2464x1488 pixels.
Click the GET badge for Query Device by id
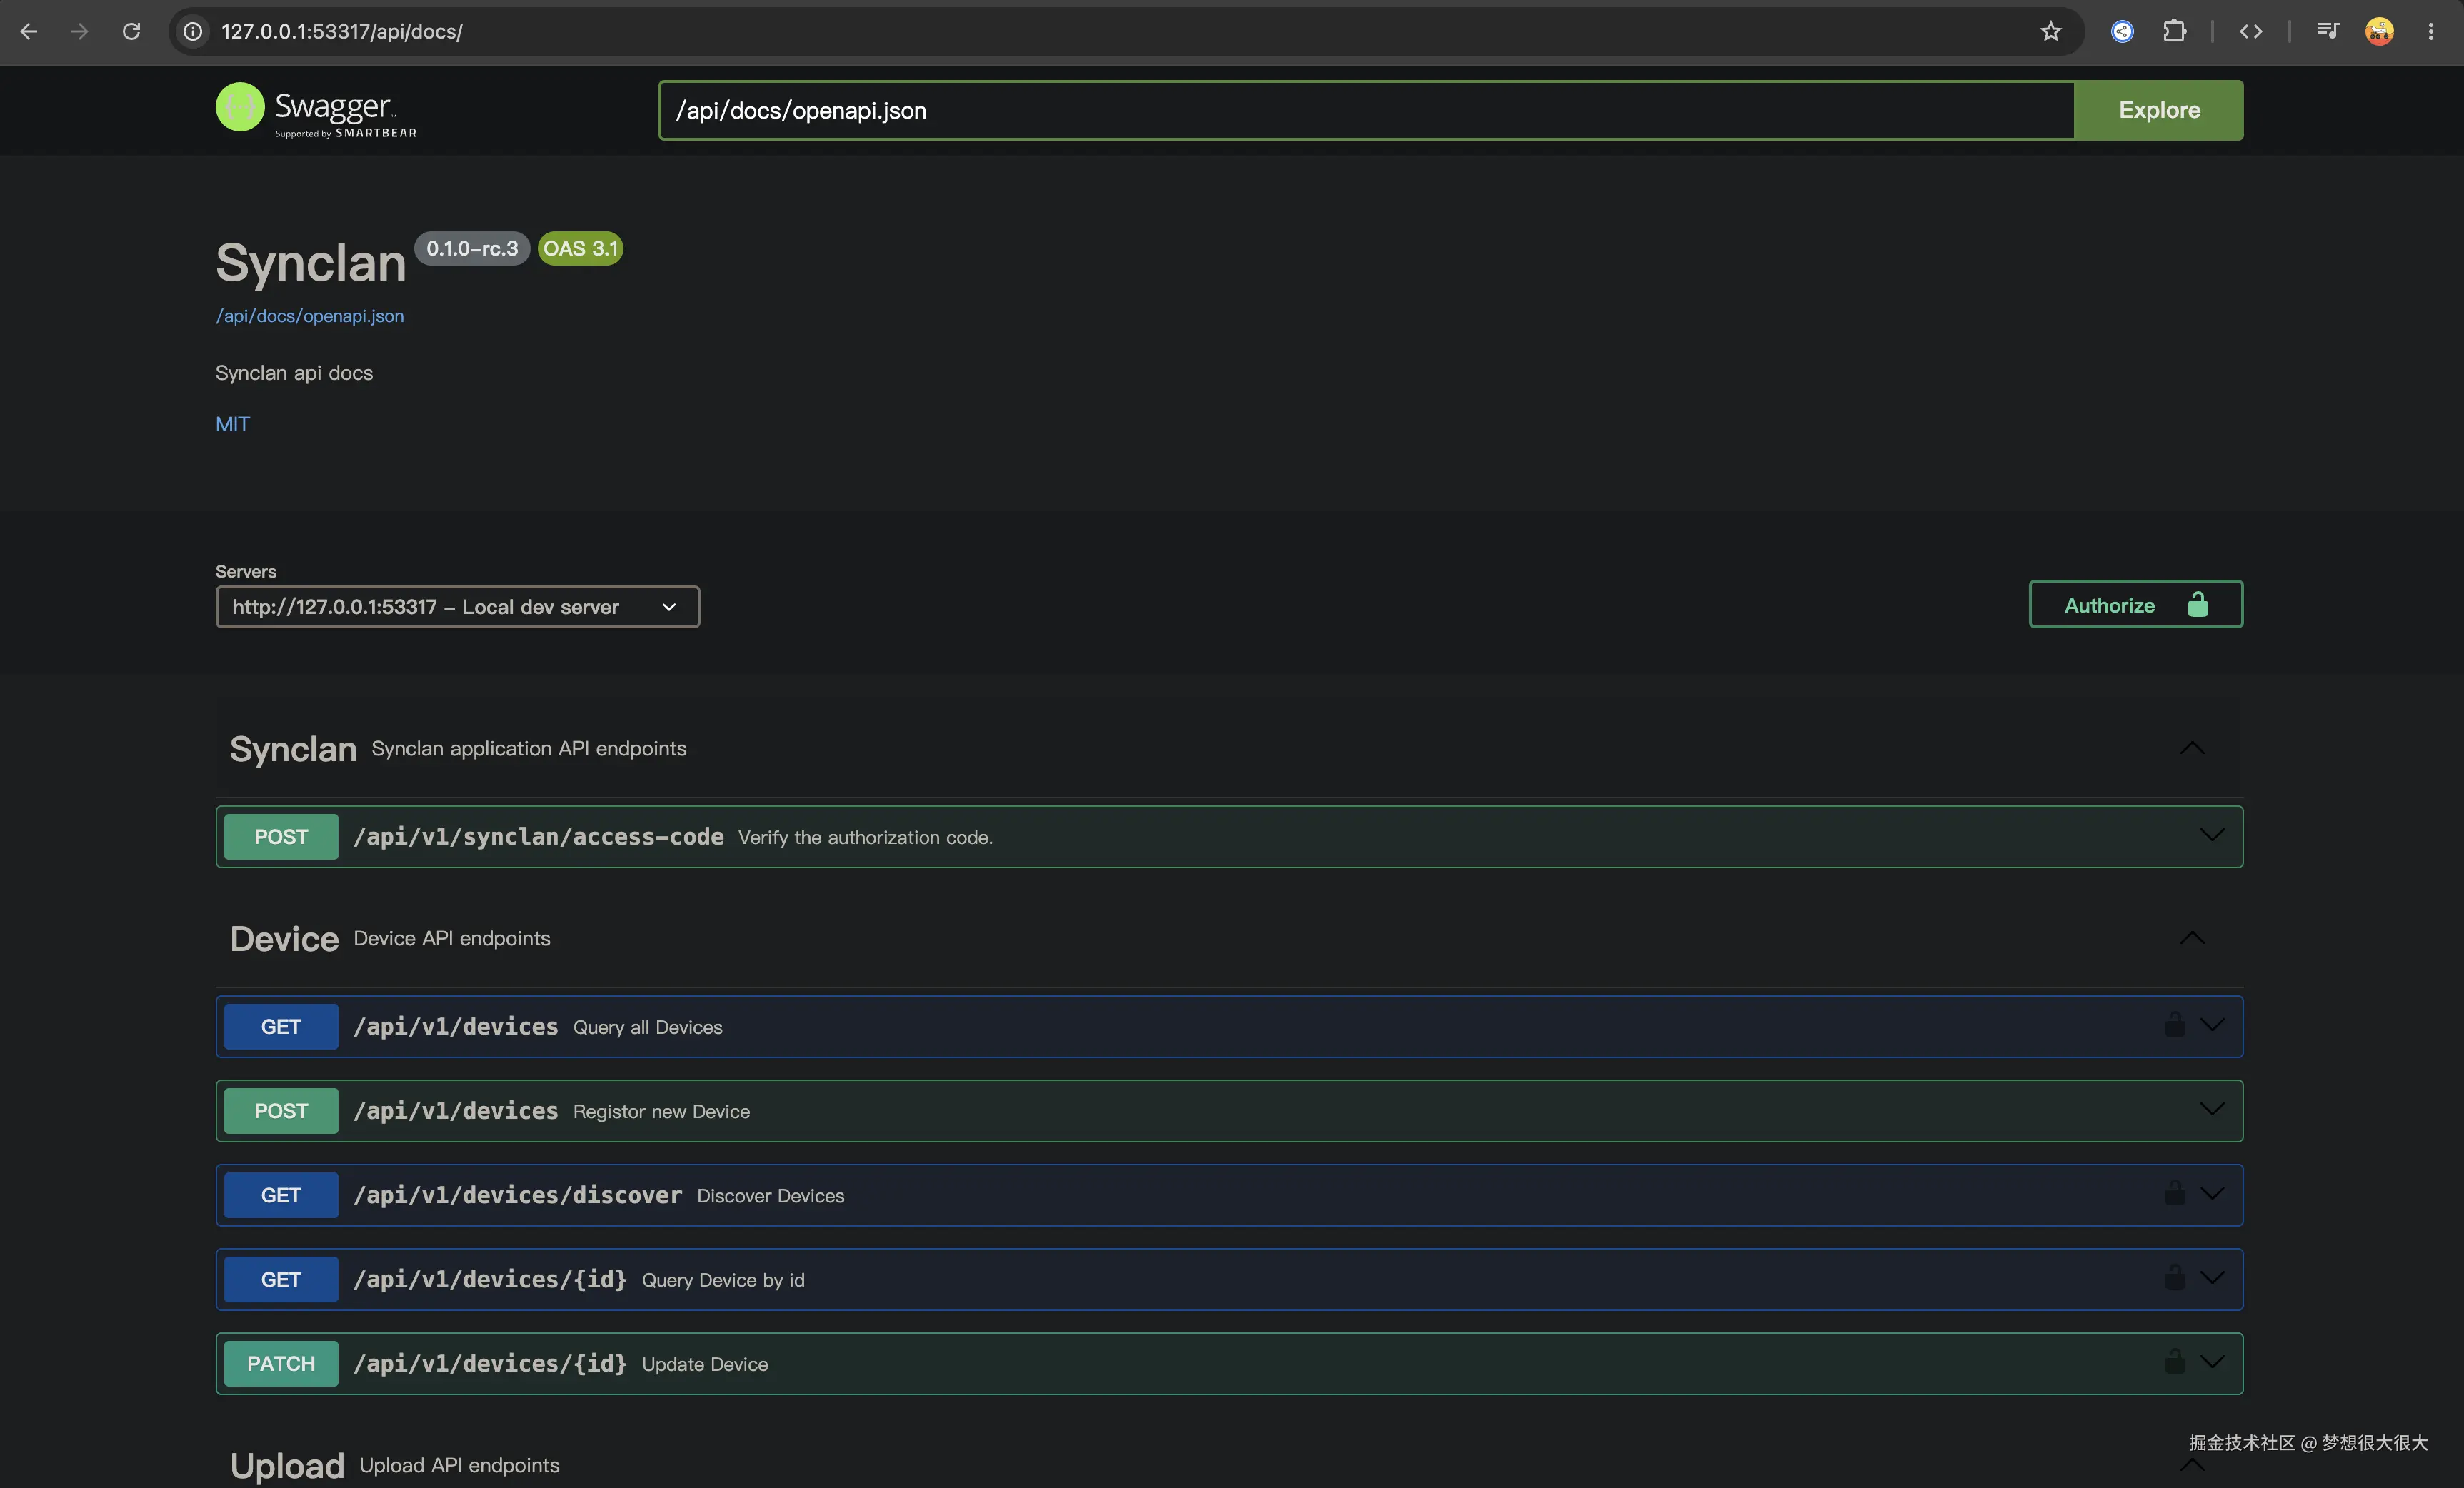pos(281,1279)
